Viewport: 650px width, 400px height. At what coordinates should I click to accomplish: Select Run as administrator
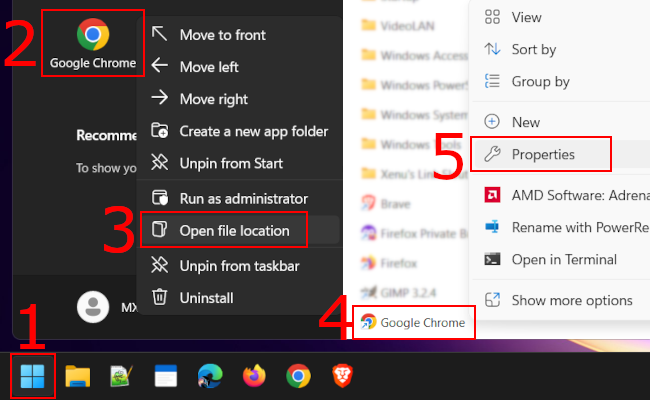point(239,199)
